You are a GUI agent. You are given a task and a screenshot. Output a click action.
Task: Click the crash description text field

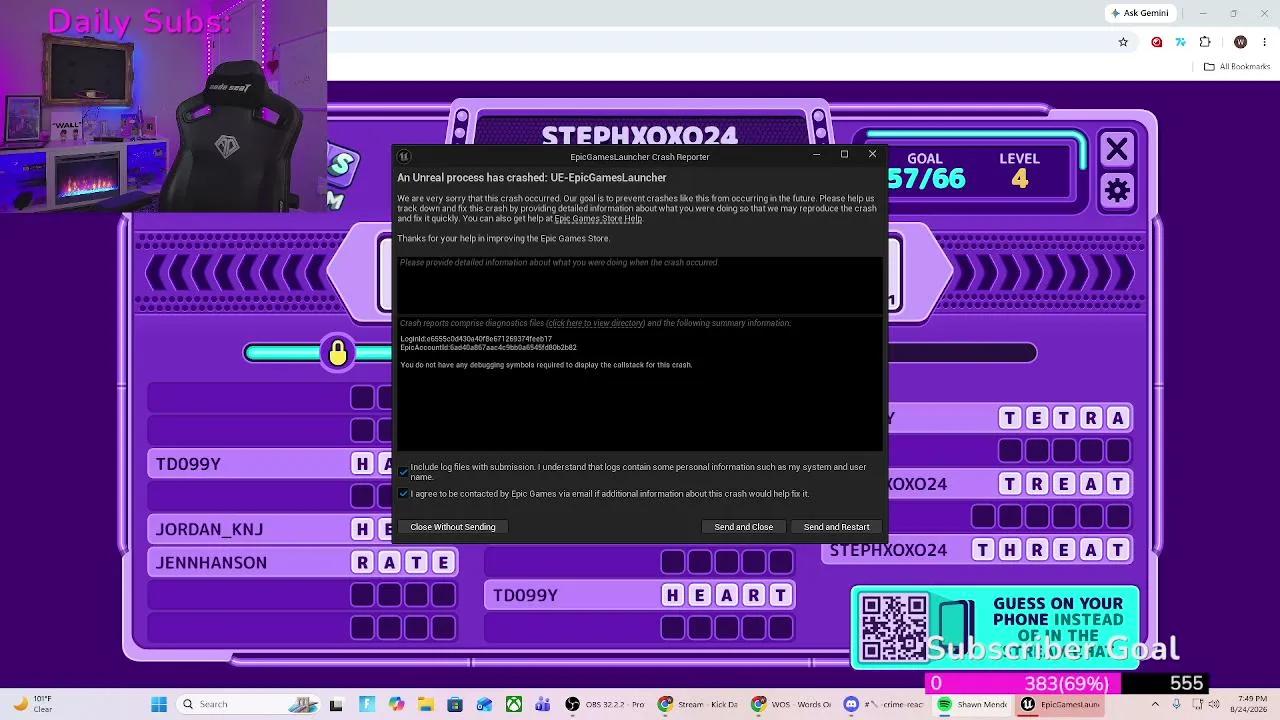coord(640,285)
